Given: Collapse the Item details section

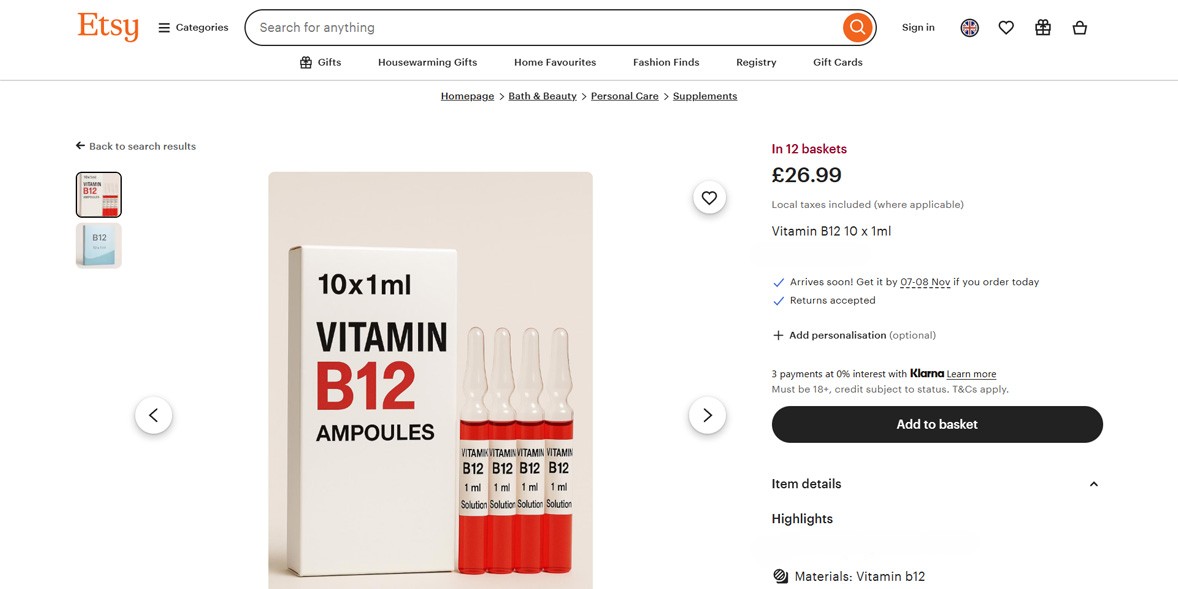Looking at the screenshot, I should [x=1093, y=483].
